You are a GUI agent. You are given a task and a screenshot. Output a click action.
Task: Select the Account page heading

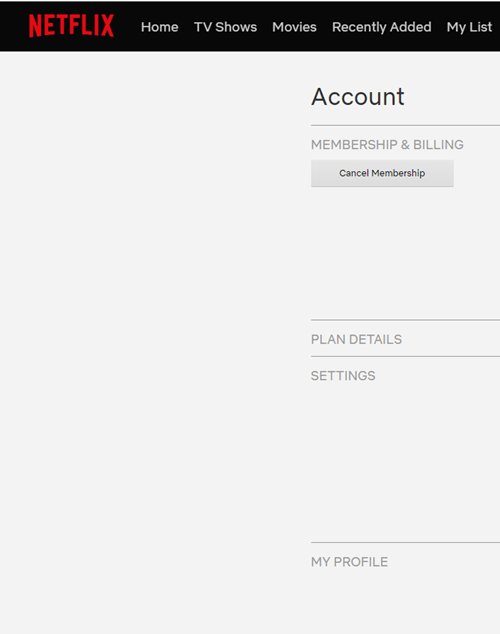pos(358,97)
